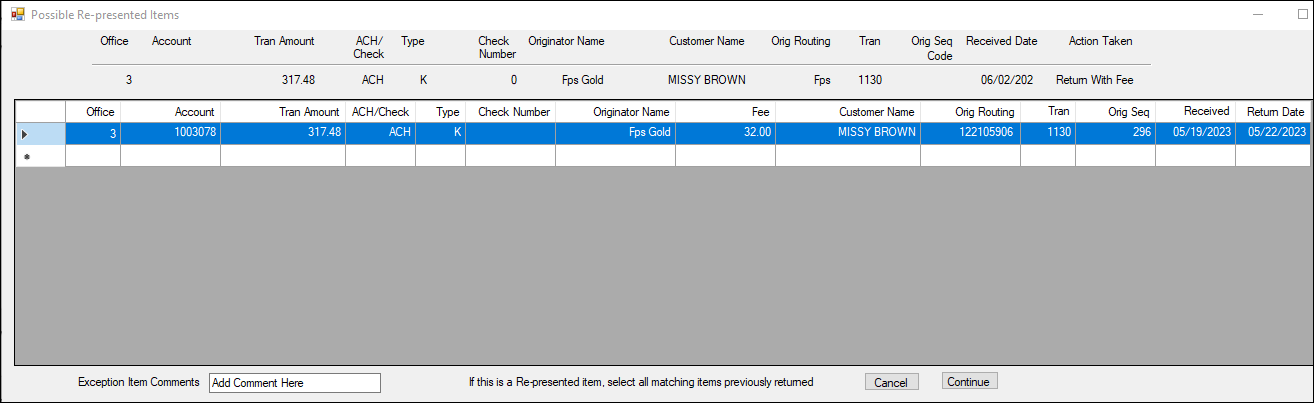The width and height of the screenshot is (1314, 403).
Task: Click the Orig Routing grid column header
Action: (970, 112)
